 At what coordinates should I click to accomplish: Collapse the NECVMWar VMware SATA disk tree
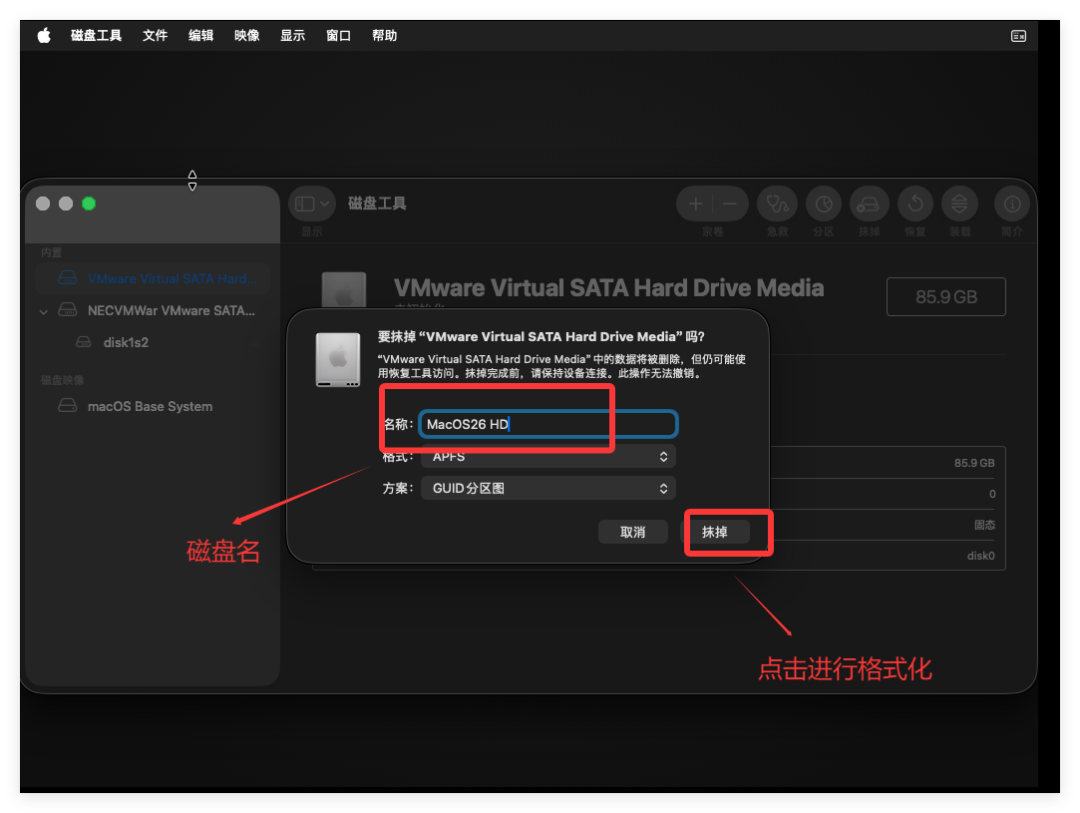pyautogui.click(x=43, y=311)
